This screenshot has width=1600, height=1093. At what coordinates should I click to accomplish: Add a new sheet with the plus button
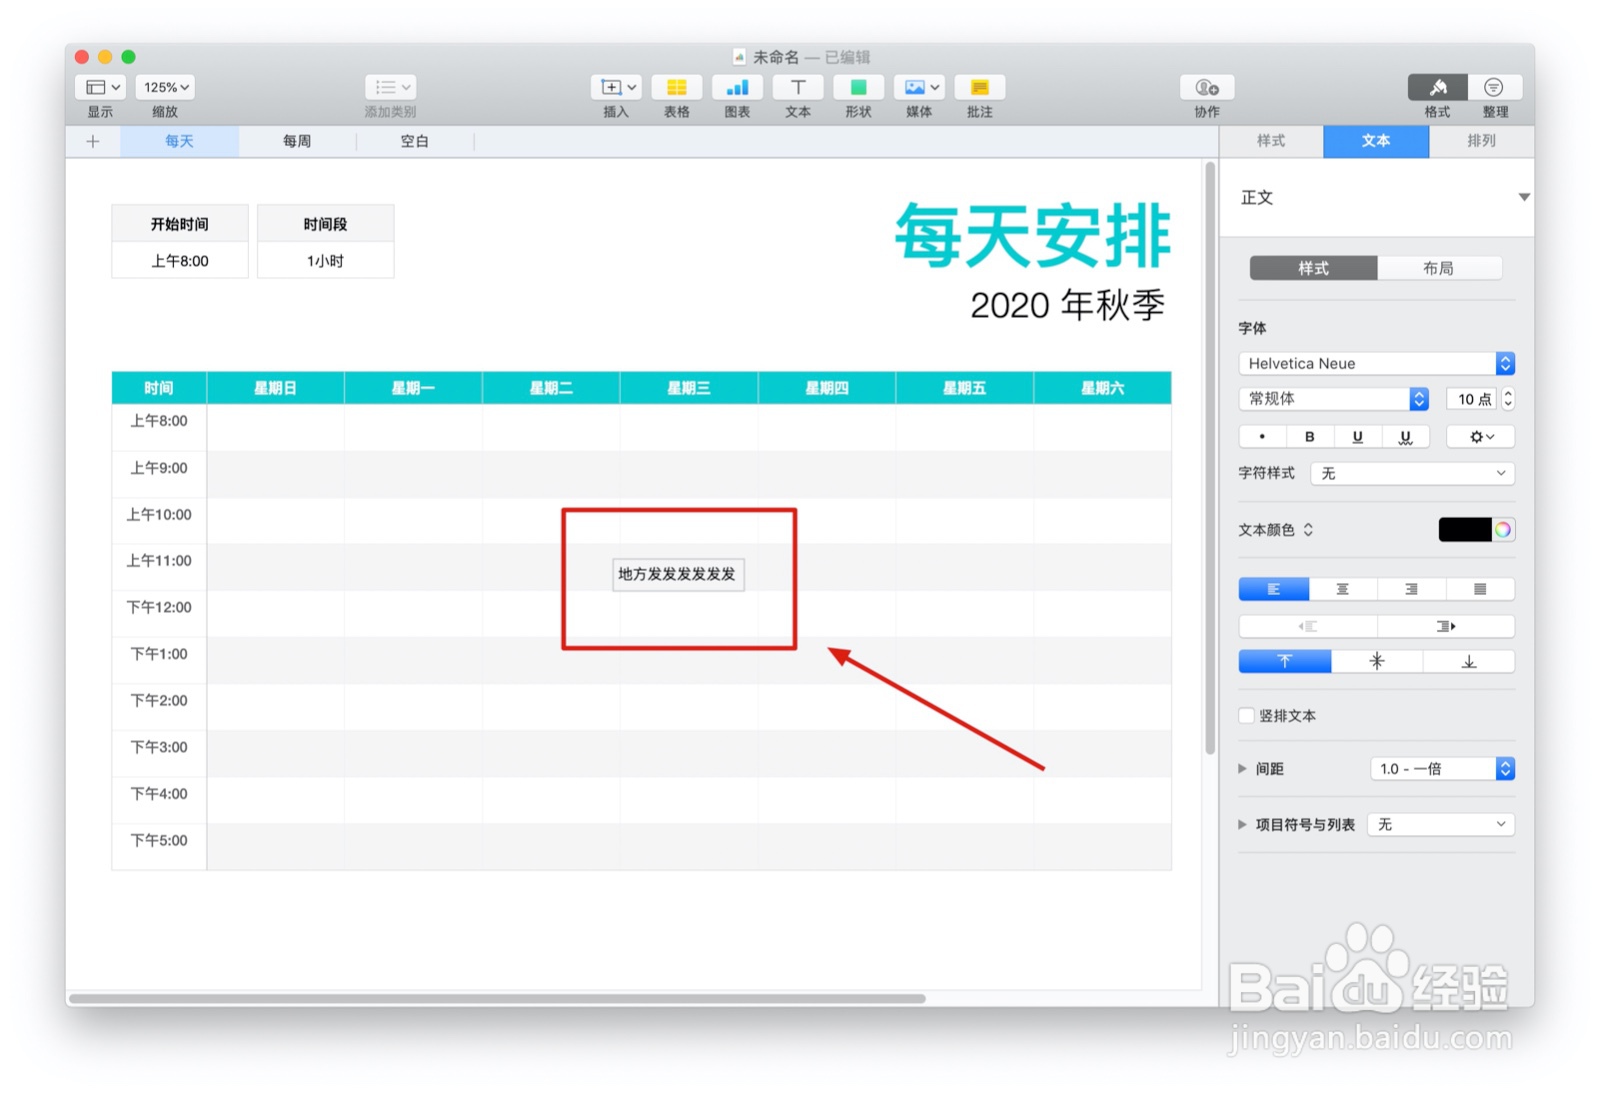click(x=92, y=141)
